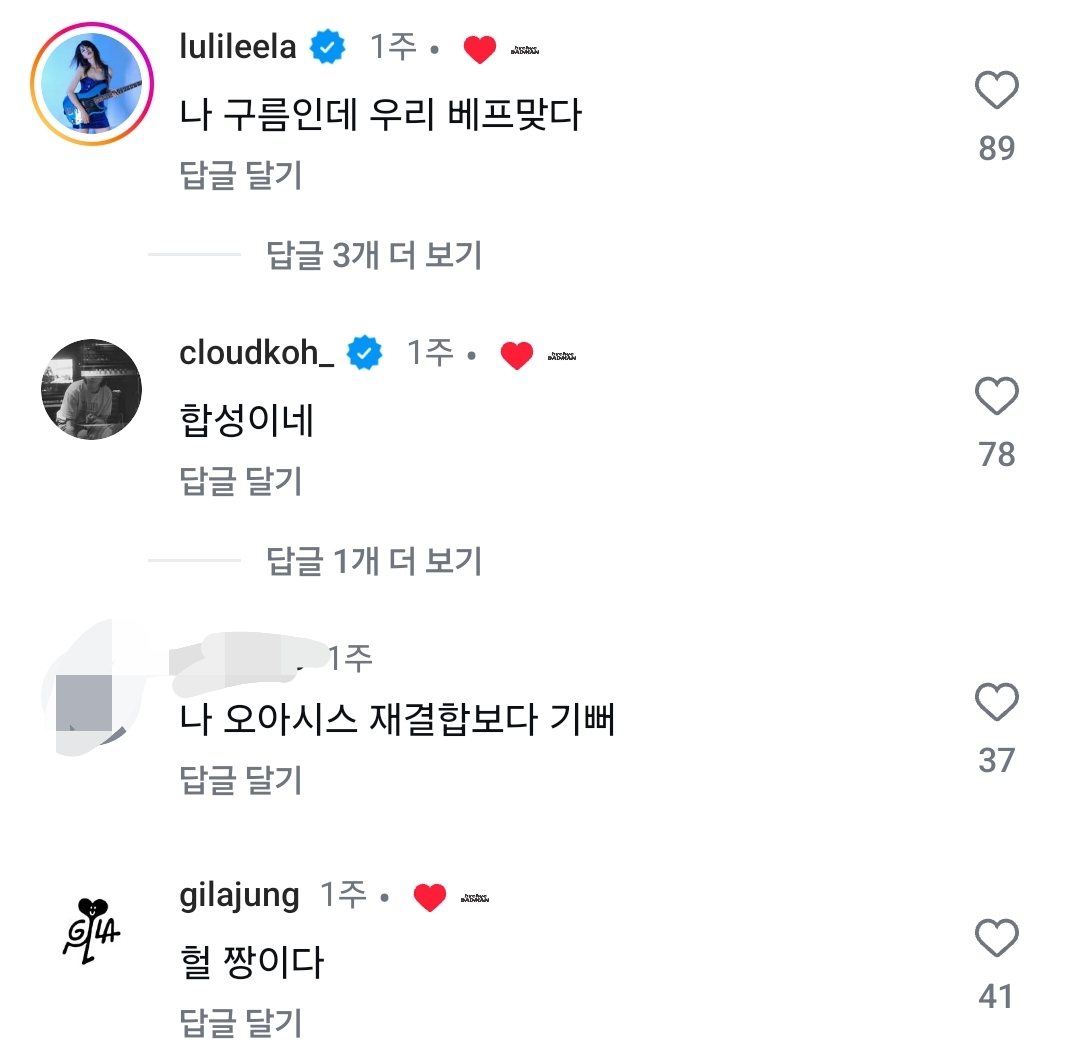Viewport: 1076px width, 1054px height.
Task: Click the red heart beside gilajung's timestamp
Action: click(429, 898)
